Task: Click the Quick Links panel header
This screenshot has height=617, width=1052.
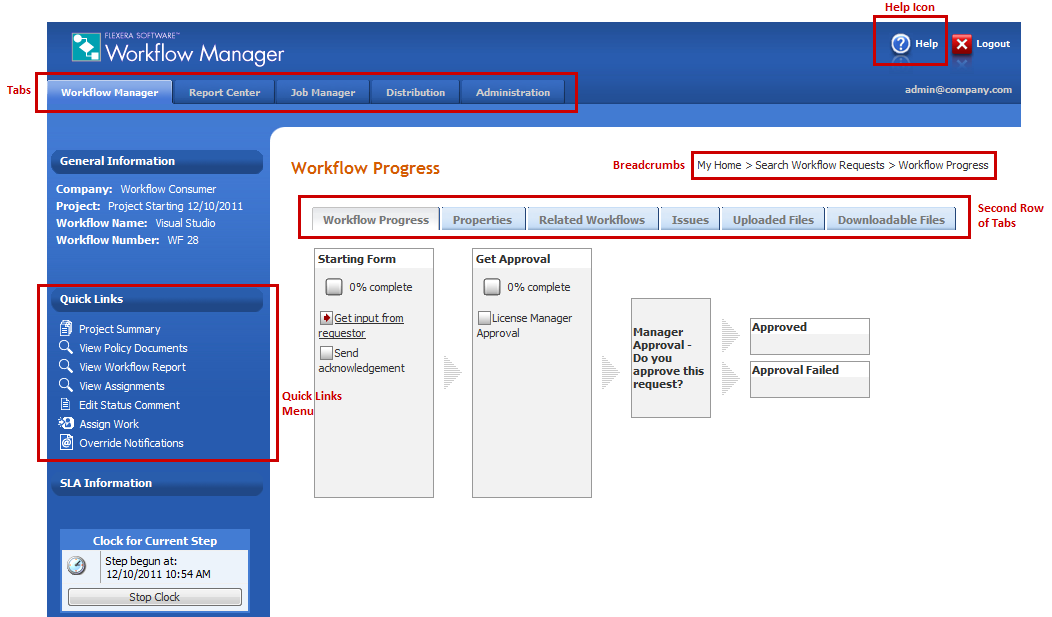Action: (157, 299)
